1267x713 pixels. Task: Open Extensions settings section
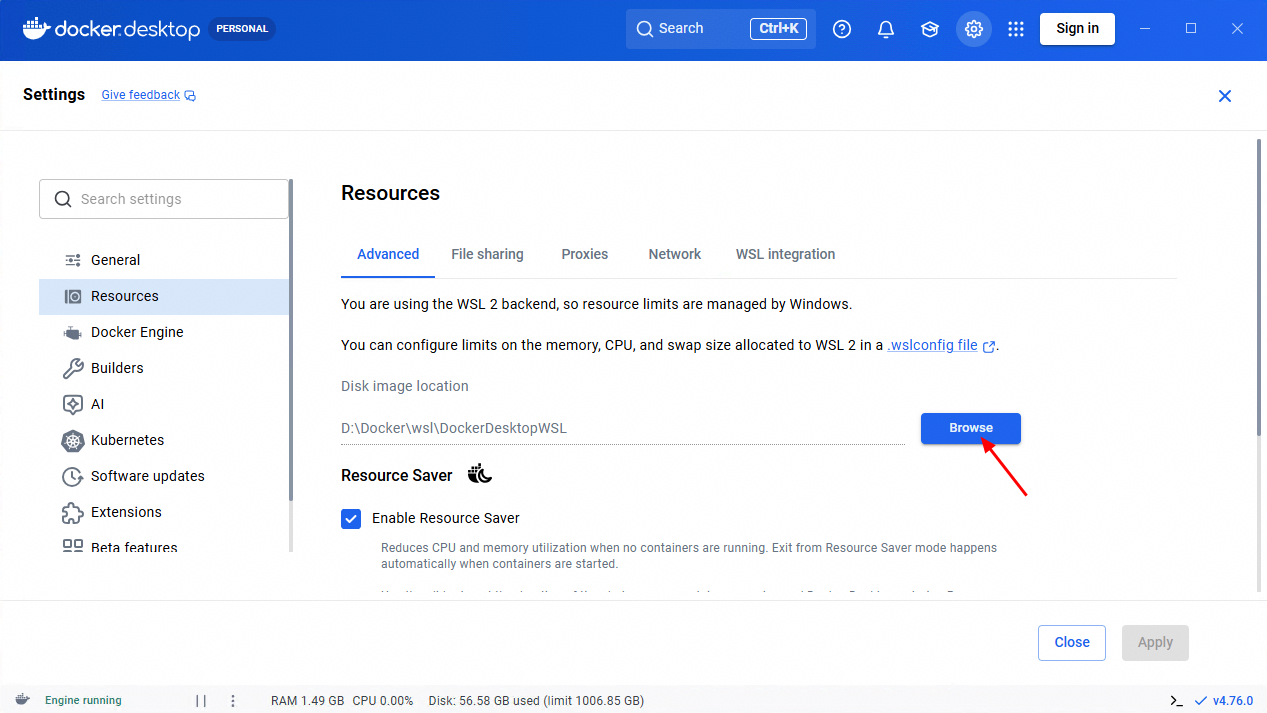(164, 512)
